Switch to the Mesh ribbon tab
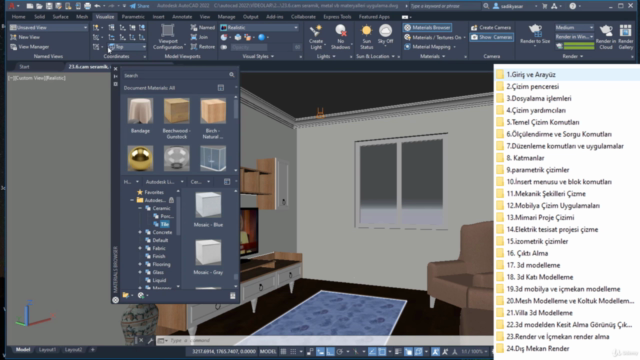Image resolution: width=640 pixels, height=360 pixels. (82, 17)
